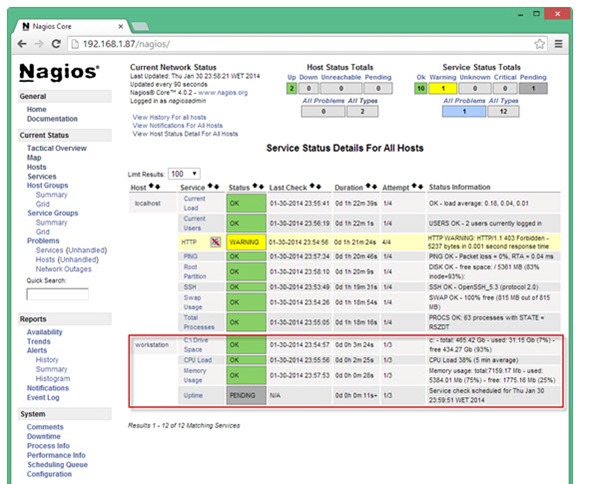Sort Duration column descending

point(374,186)
